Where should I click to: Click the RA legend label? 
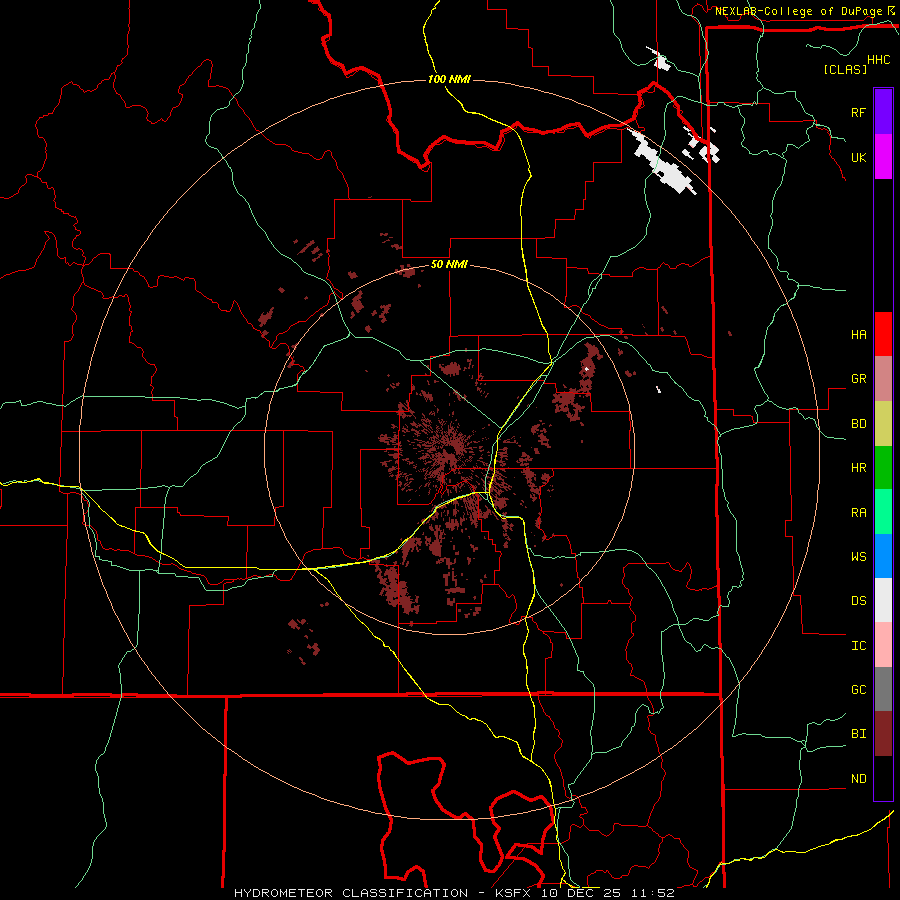coord(858,513)
